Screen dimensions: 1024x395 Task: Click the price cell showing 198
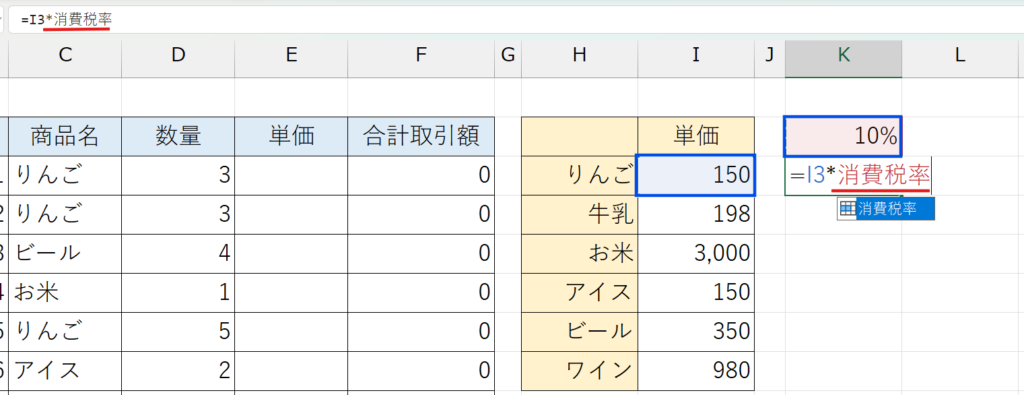click(696, 215)
